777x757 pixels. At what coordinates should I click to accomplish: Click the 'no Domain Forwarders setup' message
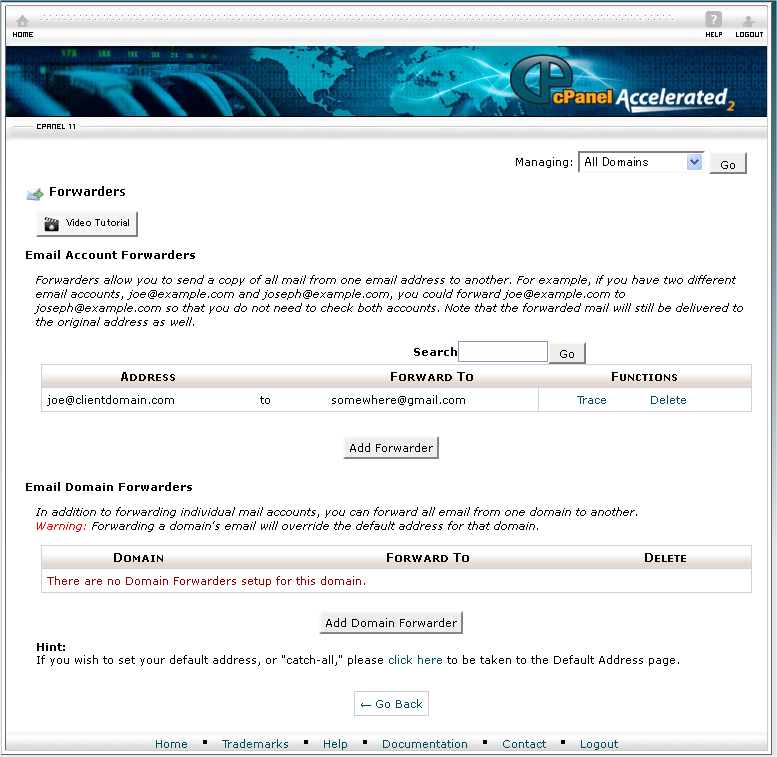click(x=206, y=581)
